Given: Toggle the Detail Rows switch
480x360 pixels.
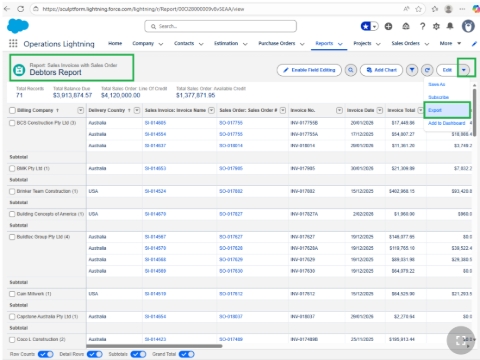Looking at the screenshot, I should [x=95, y=354].
